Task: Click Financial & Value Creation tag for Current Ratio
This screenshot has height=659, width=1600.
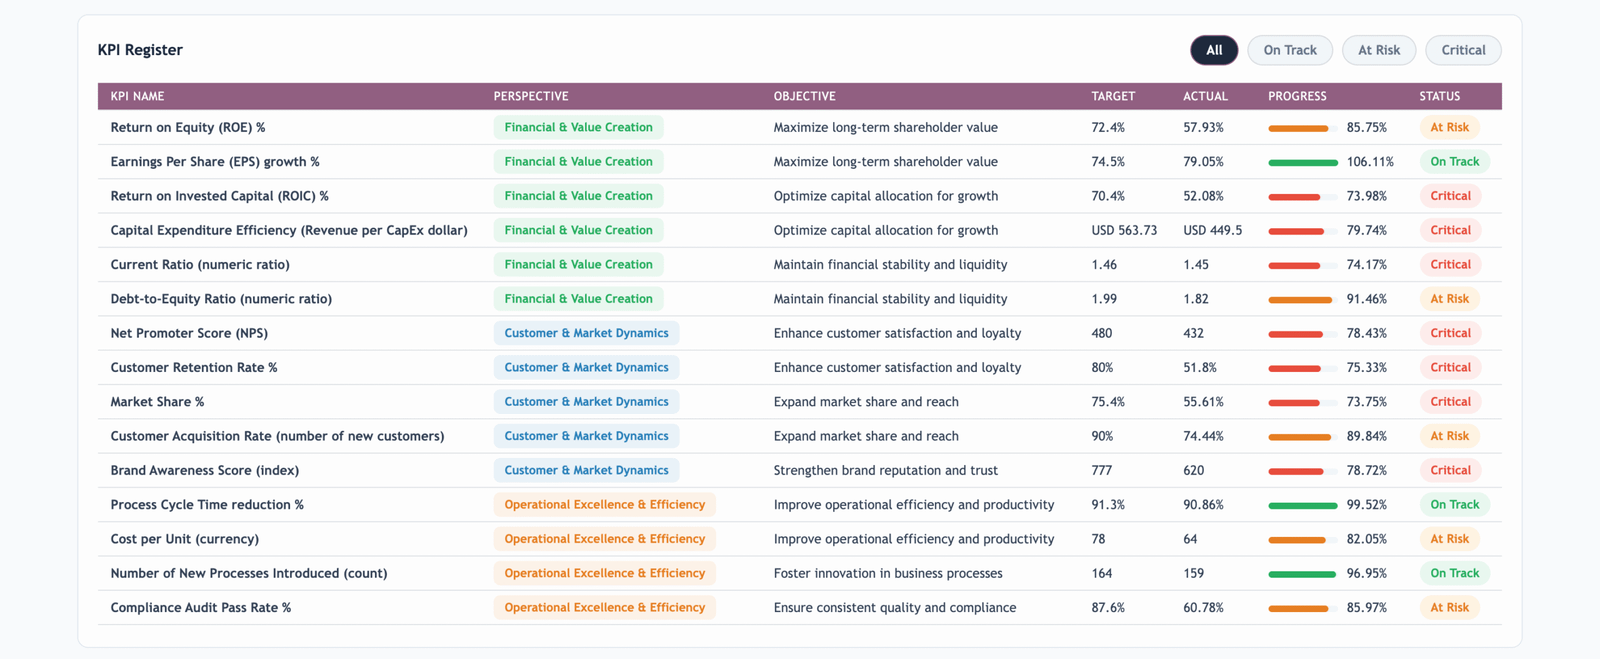Action: 578,264
